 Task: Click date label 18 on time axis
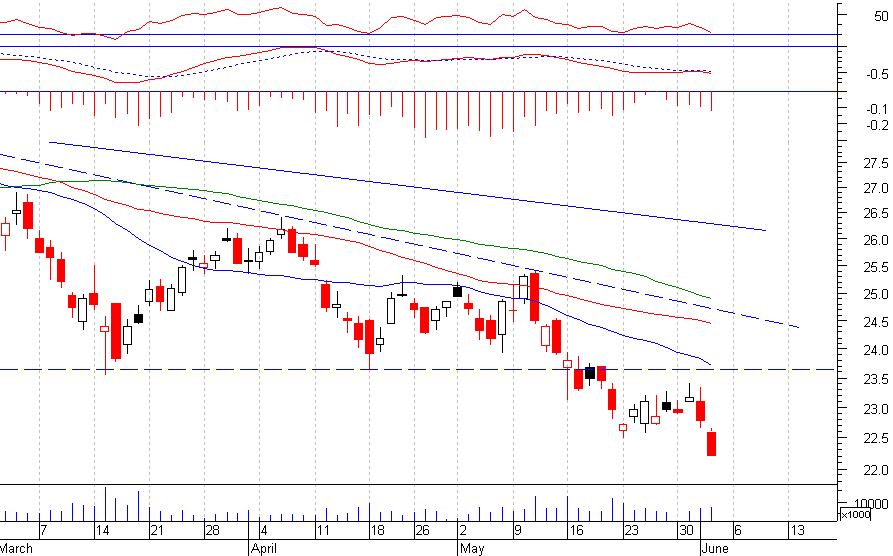click(378, 531)
